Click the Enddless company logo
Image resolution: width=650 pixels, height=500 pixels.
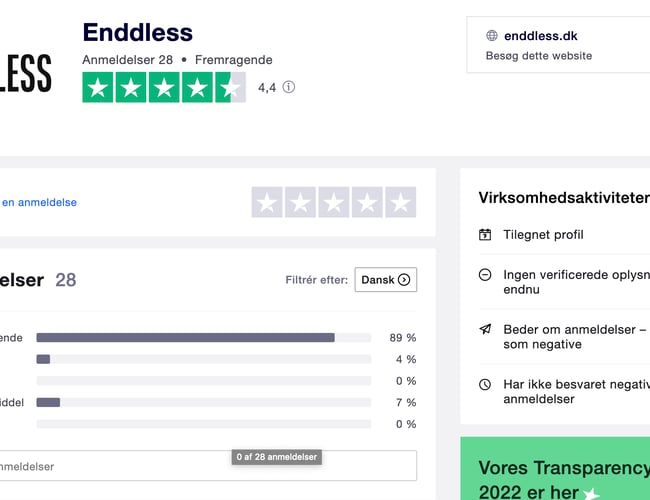pyautogui.click(x=27, y=72)
